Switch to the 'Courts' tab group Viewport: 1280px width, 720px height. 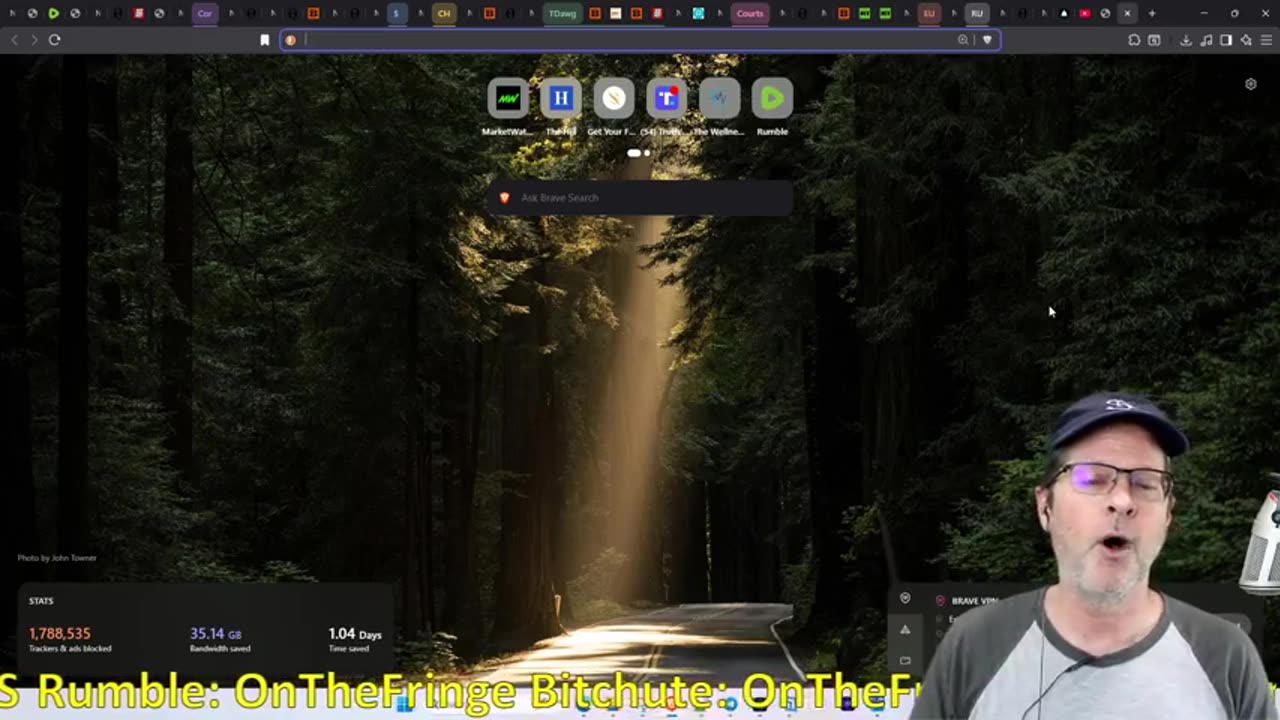(750, 13)
